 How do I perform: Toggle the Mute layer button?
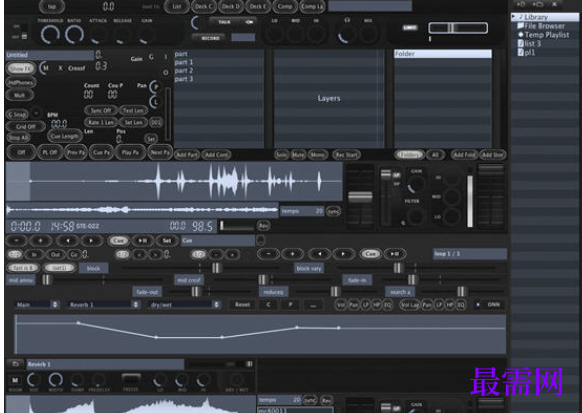(298, 155)
